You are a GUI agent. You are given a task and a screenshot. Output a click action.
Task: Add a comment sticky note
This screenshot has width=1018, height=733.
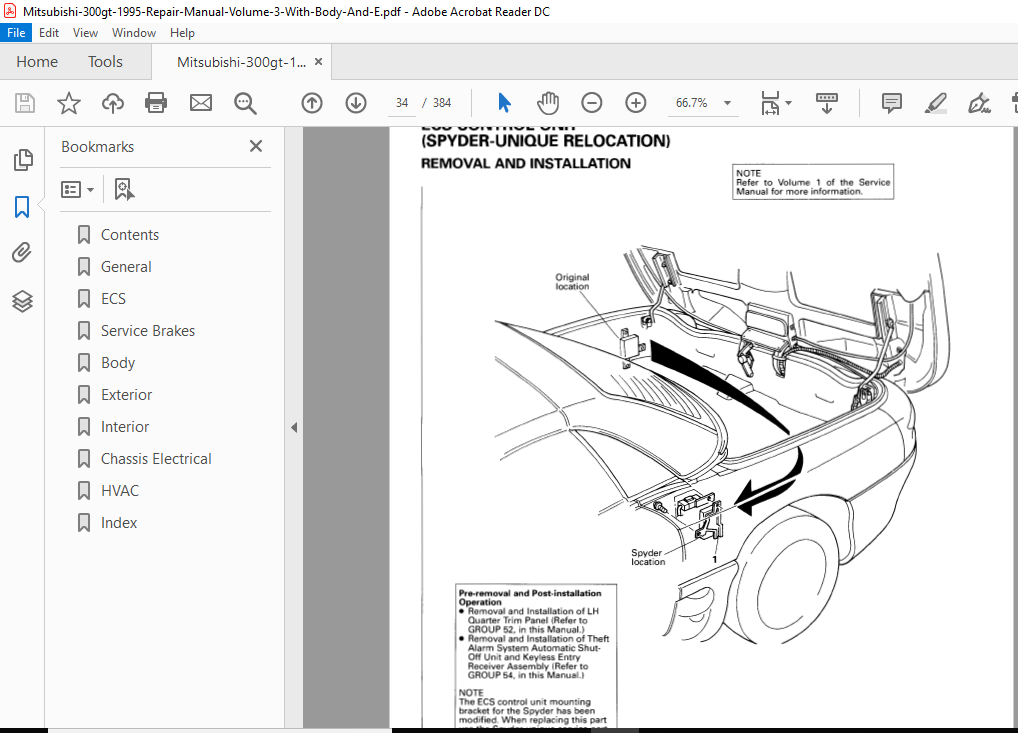click(891, 103)
